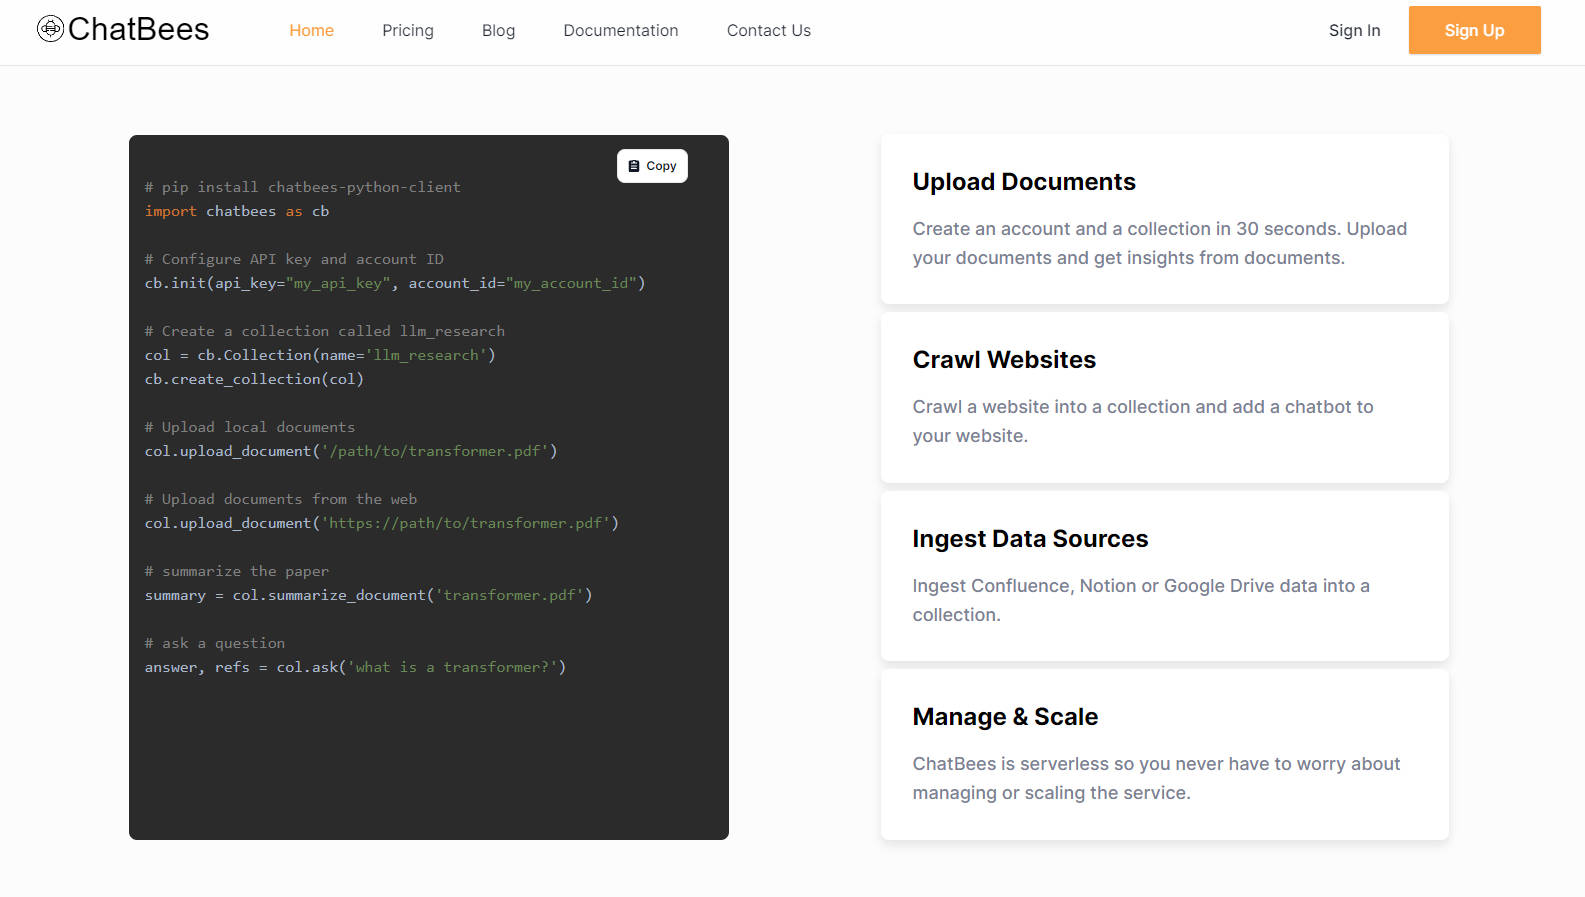Screen dimensions: 1585x897
Task: Select the Upload Documents feature card
Action: [1164, 219]
